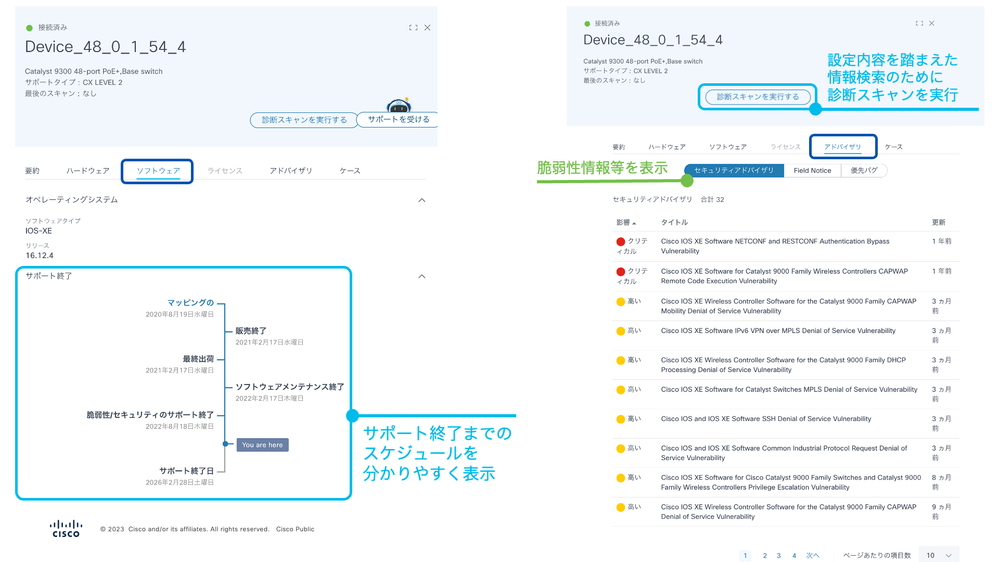Open ハードウェア tab in right panel

666,147
